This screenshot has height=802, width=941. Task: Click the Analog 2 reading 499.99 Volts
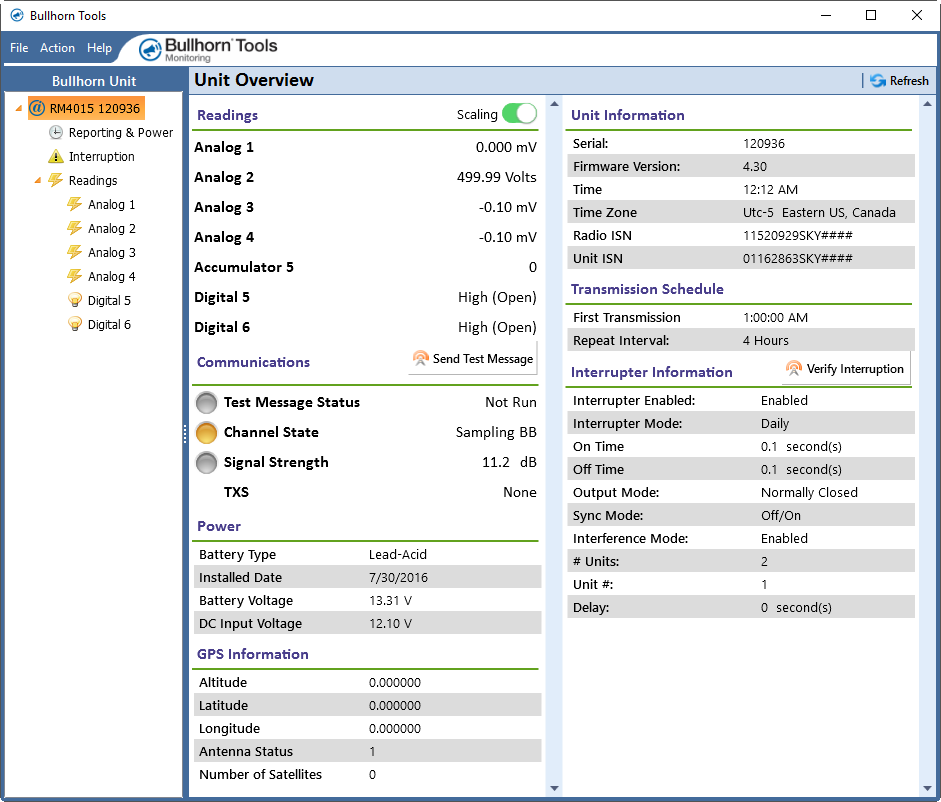tap(496, 177)
